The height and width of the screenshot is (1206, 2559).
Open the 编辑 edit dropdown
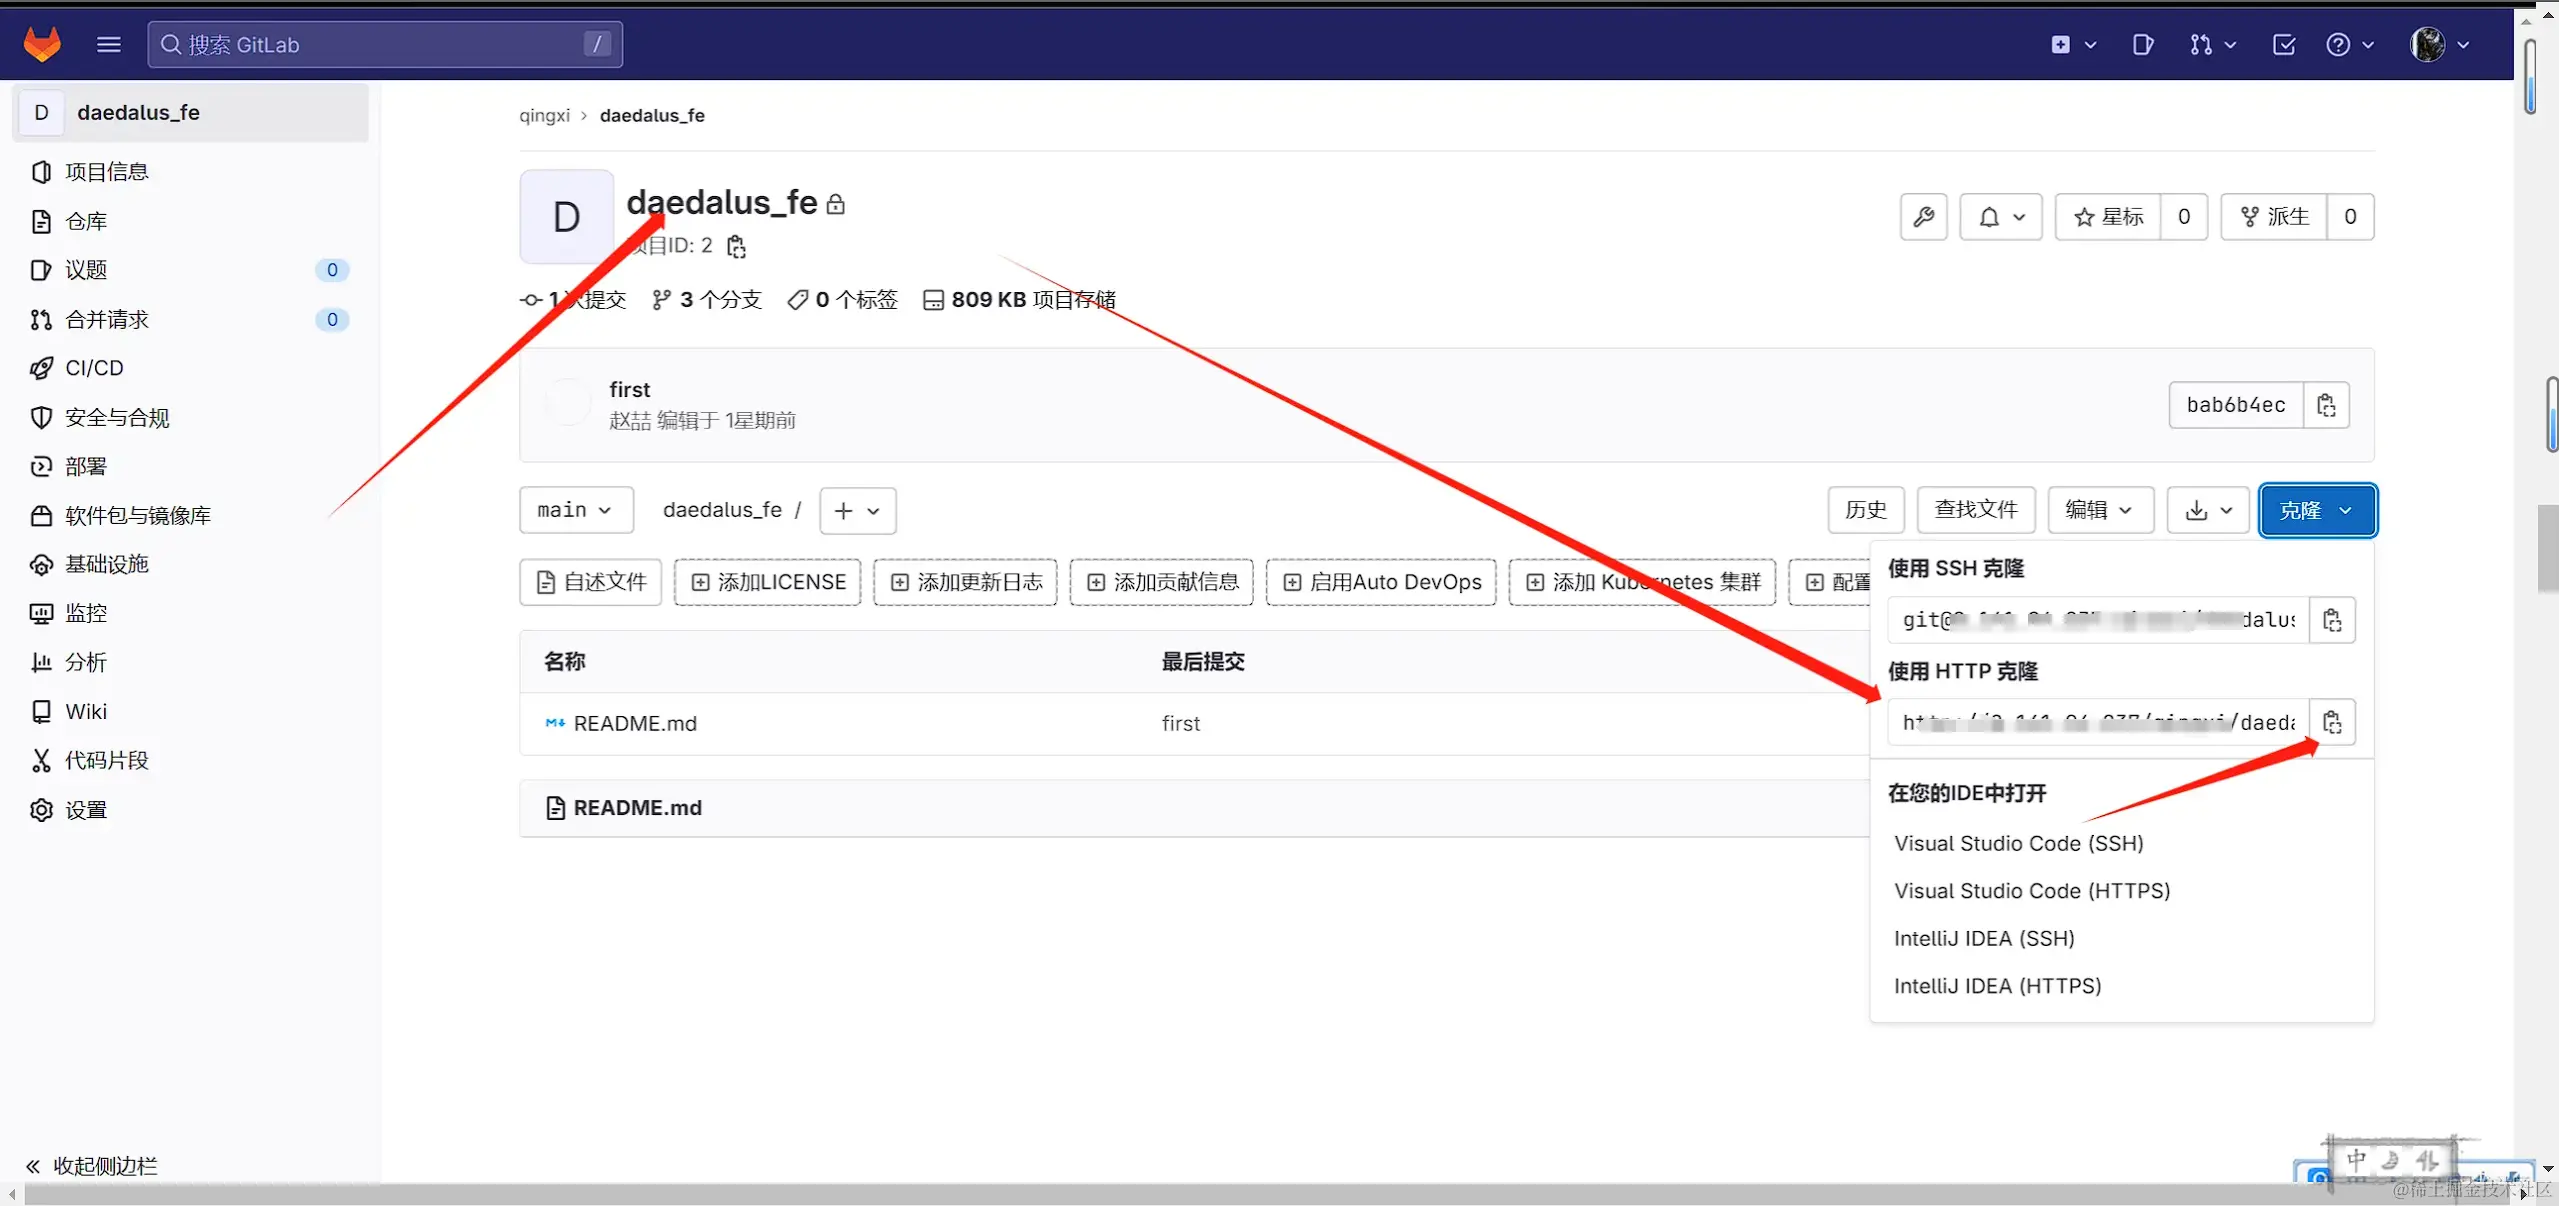click(x=2097, y=510)
